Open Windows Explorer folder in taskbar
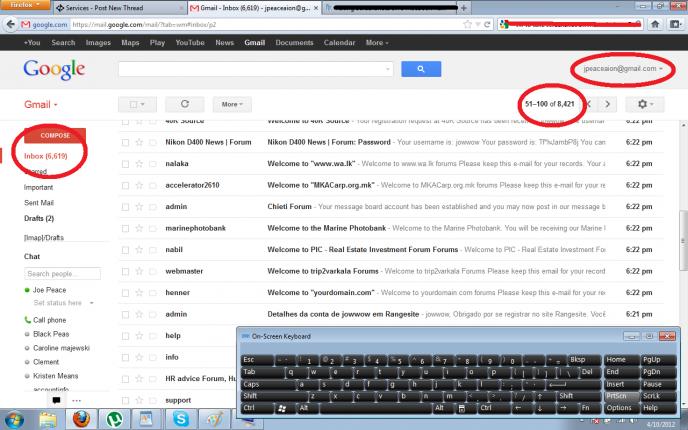688x430 pixels. pyautogui.click(x=48, y=419)
